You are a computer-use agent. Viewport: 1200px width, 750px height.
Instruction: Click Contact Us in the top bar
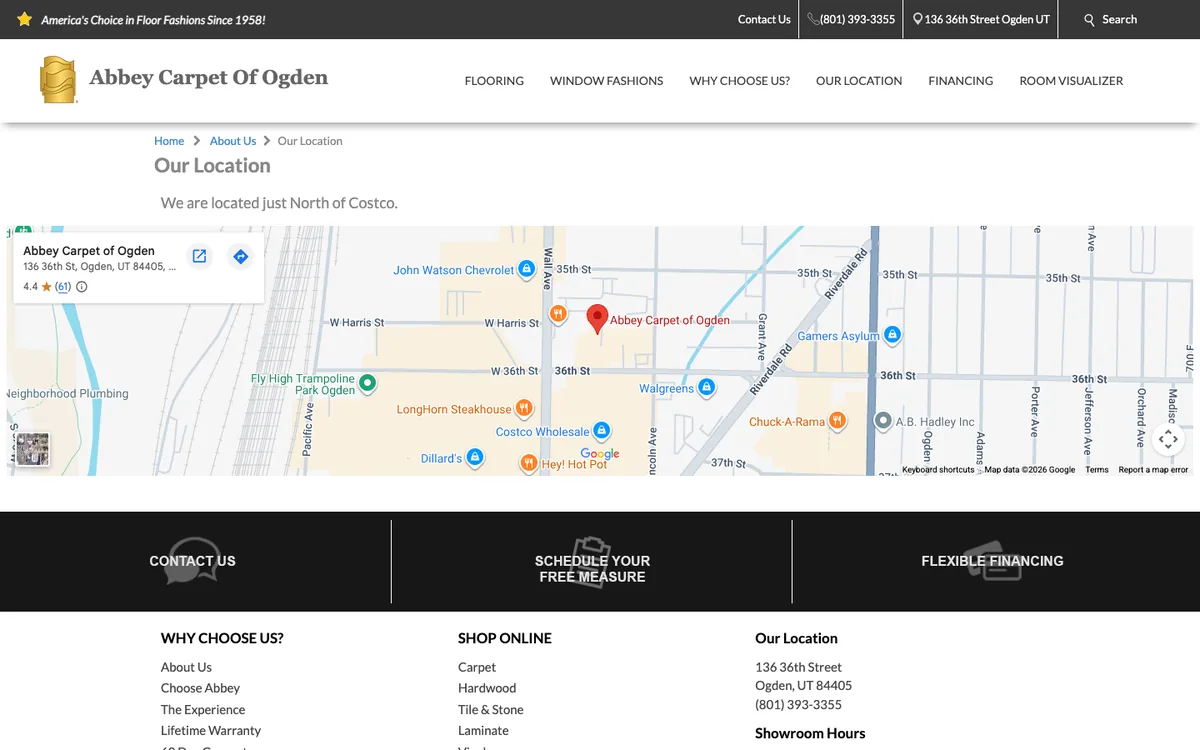[764, 19]
